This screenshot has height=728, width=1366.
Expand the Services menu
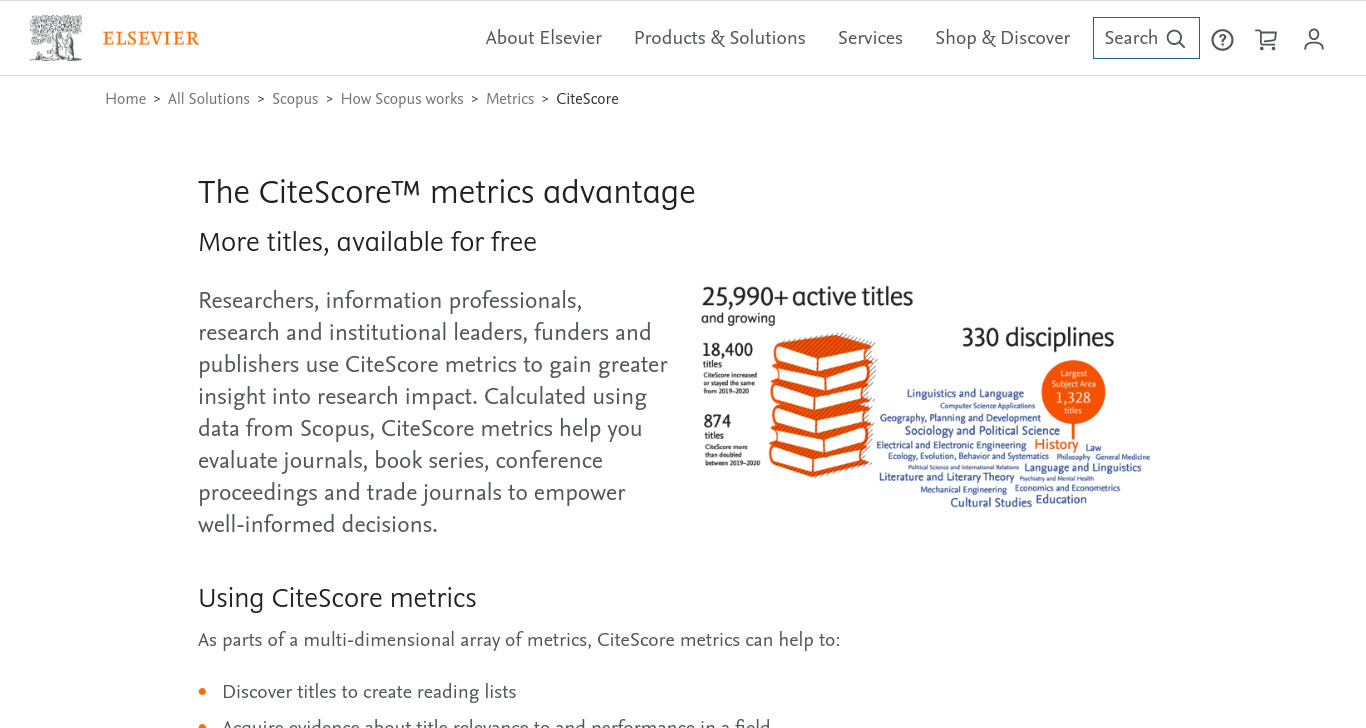870,38
